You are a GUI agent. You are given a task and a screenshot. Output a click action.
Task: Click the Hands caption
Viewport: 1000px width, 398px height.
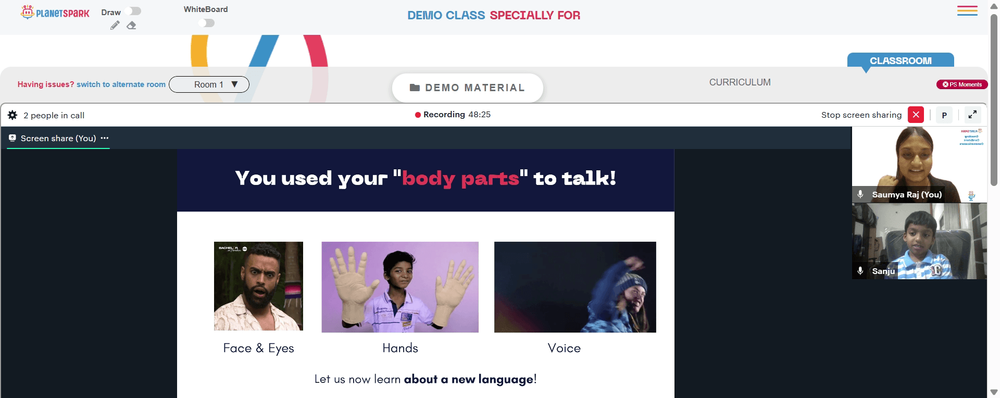(400, 348)
